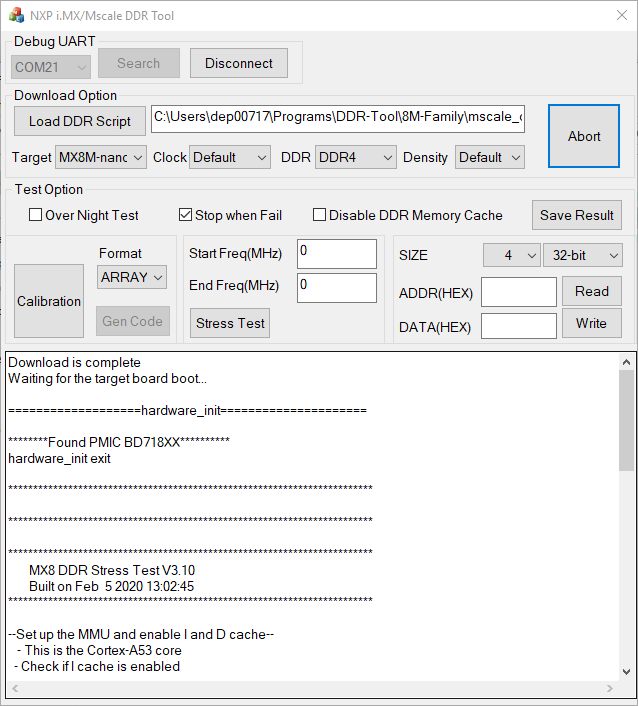Click the Start Freq(MHz) input field
Screen dimensions: 638x706
[337, 254]
